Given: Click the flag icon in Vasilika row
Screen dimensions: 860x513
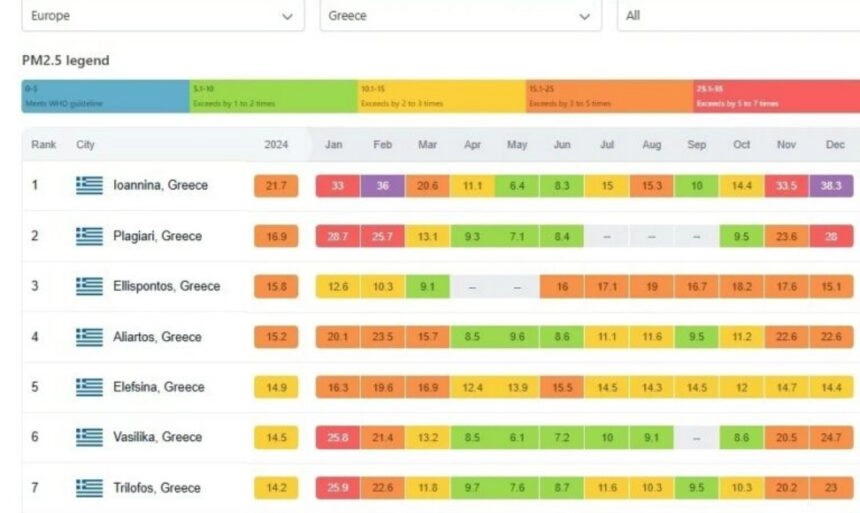Looking at the screenshot, I should click(89, 437).
